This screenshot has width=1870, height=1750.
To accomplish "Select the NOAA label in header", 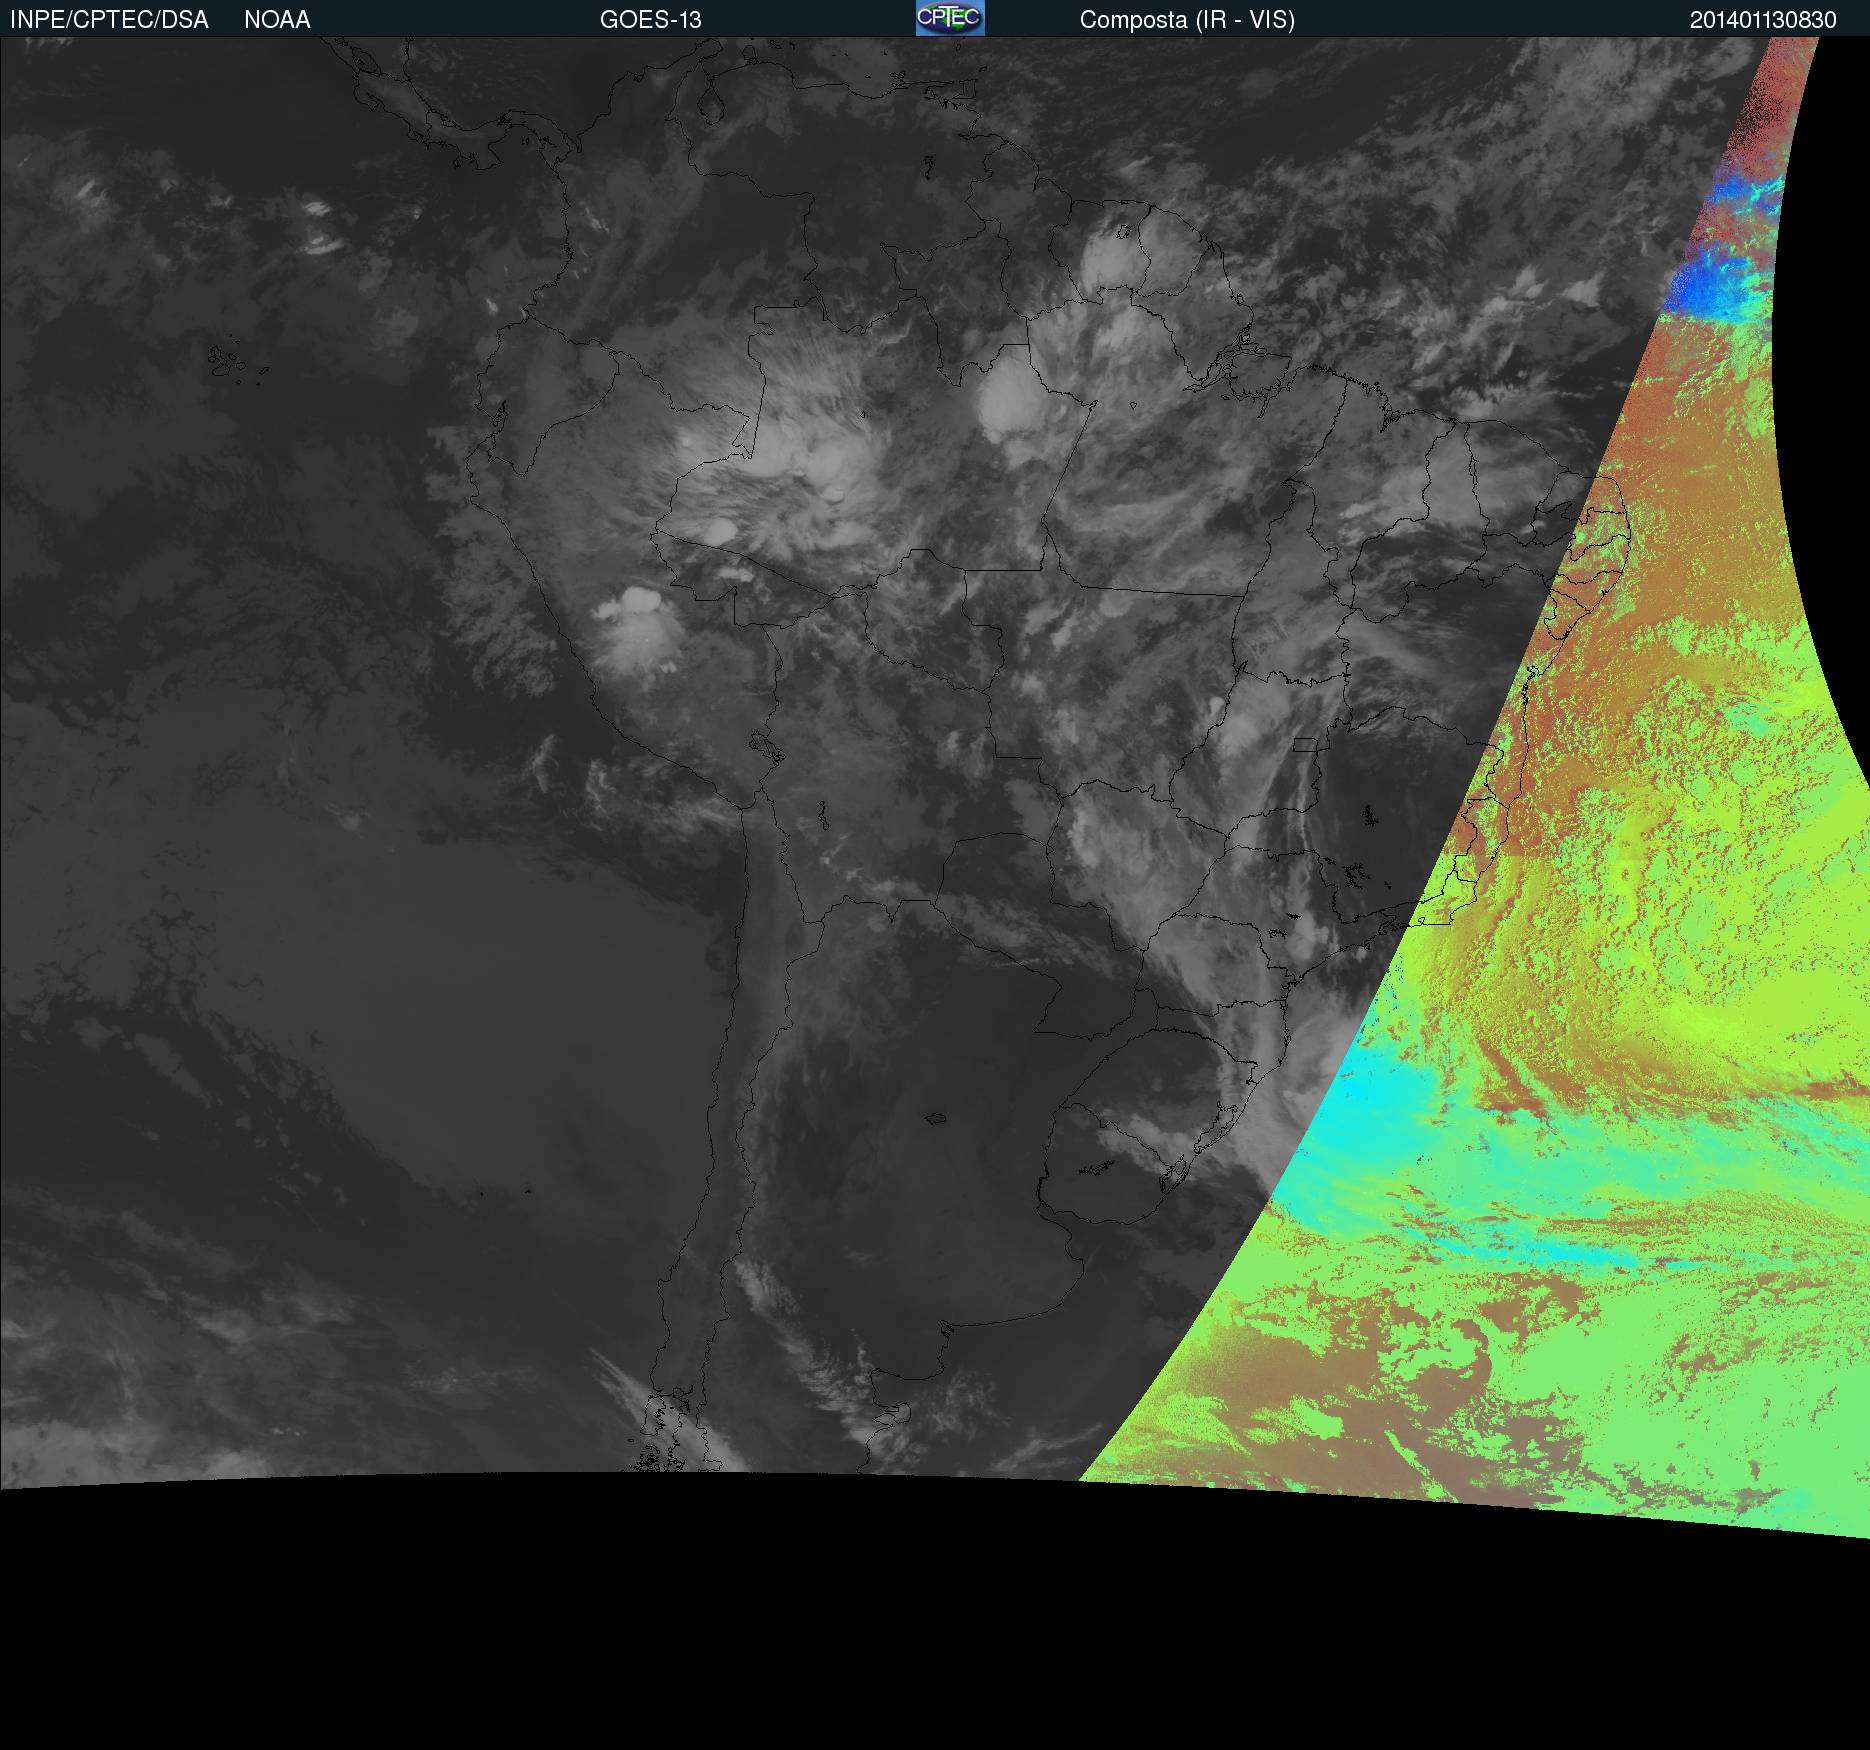I will coord(277,20).
